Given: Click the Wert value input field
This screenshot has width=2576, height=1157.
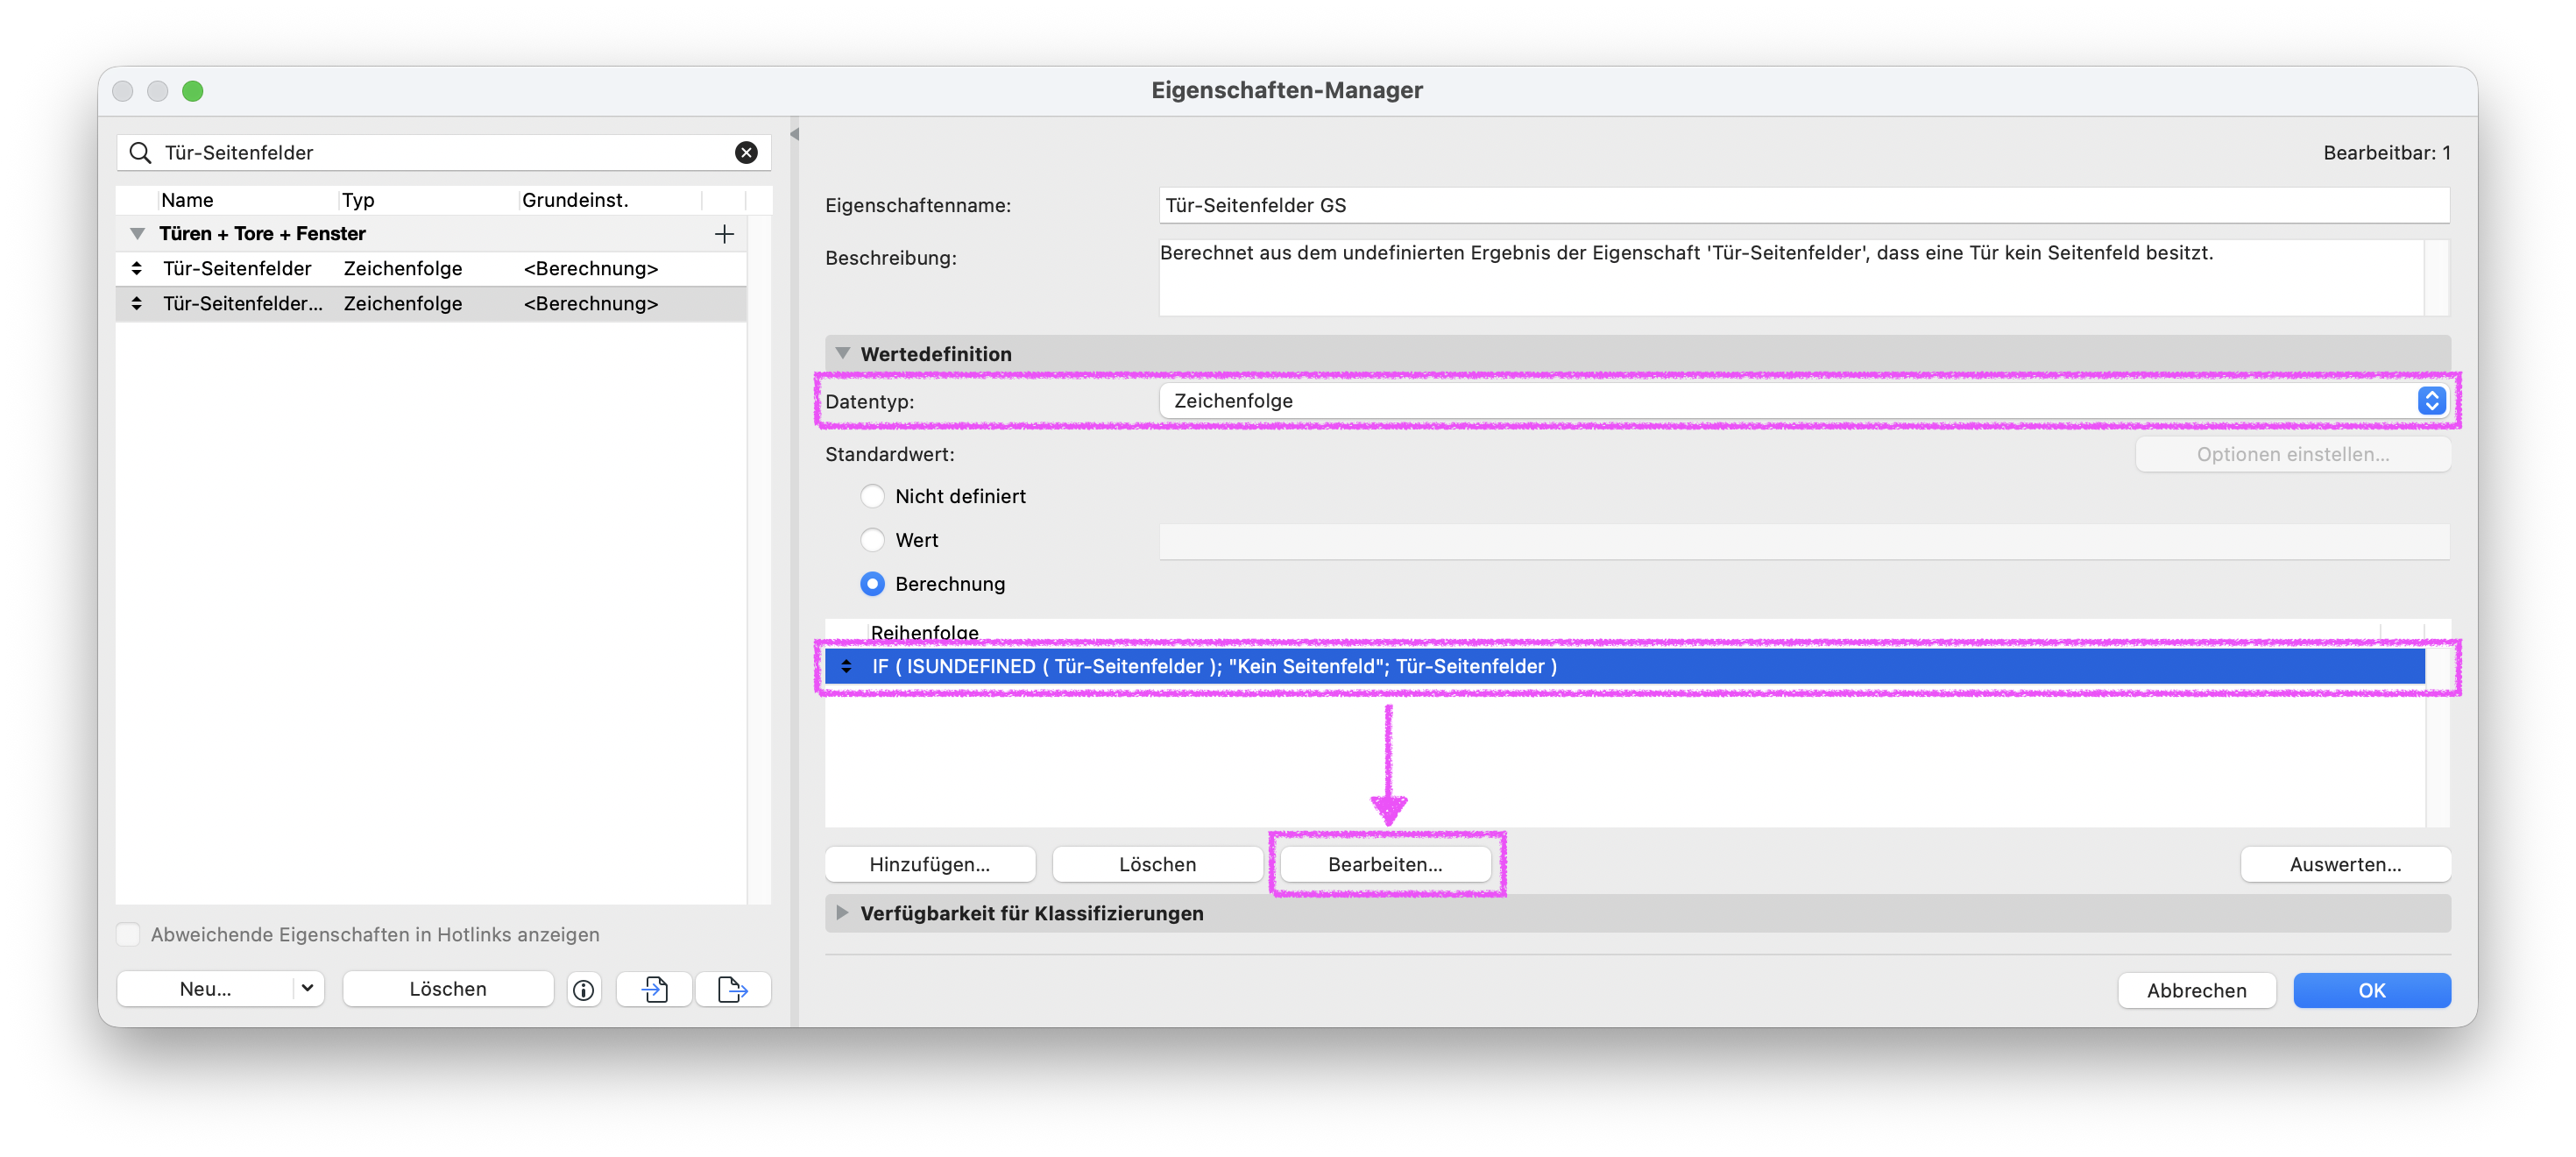Looking at the screenshot, I should [x=1805, y=541].
